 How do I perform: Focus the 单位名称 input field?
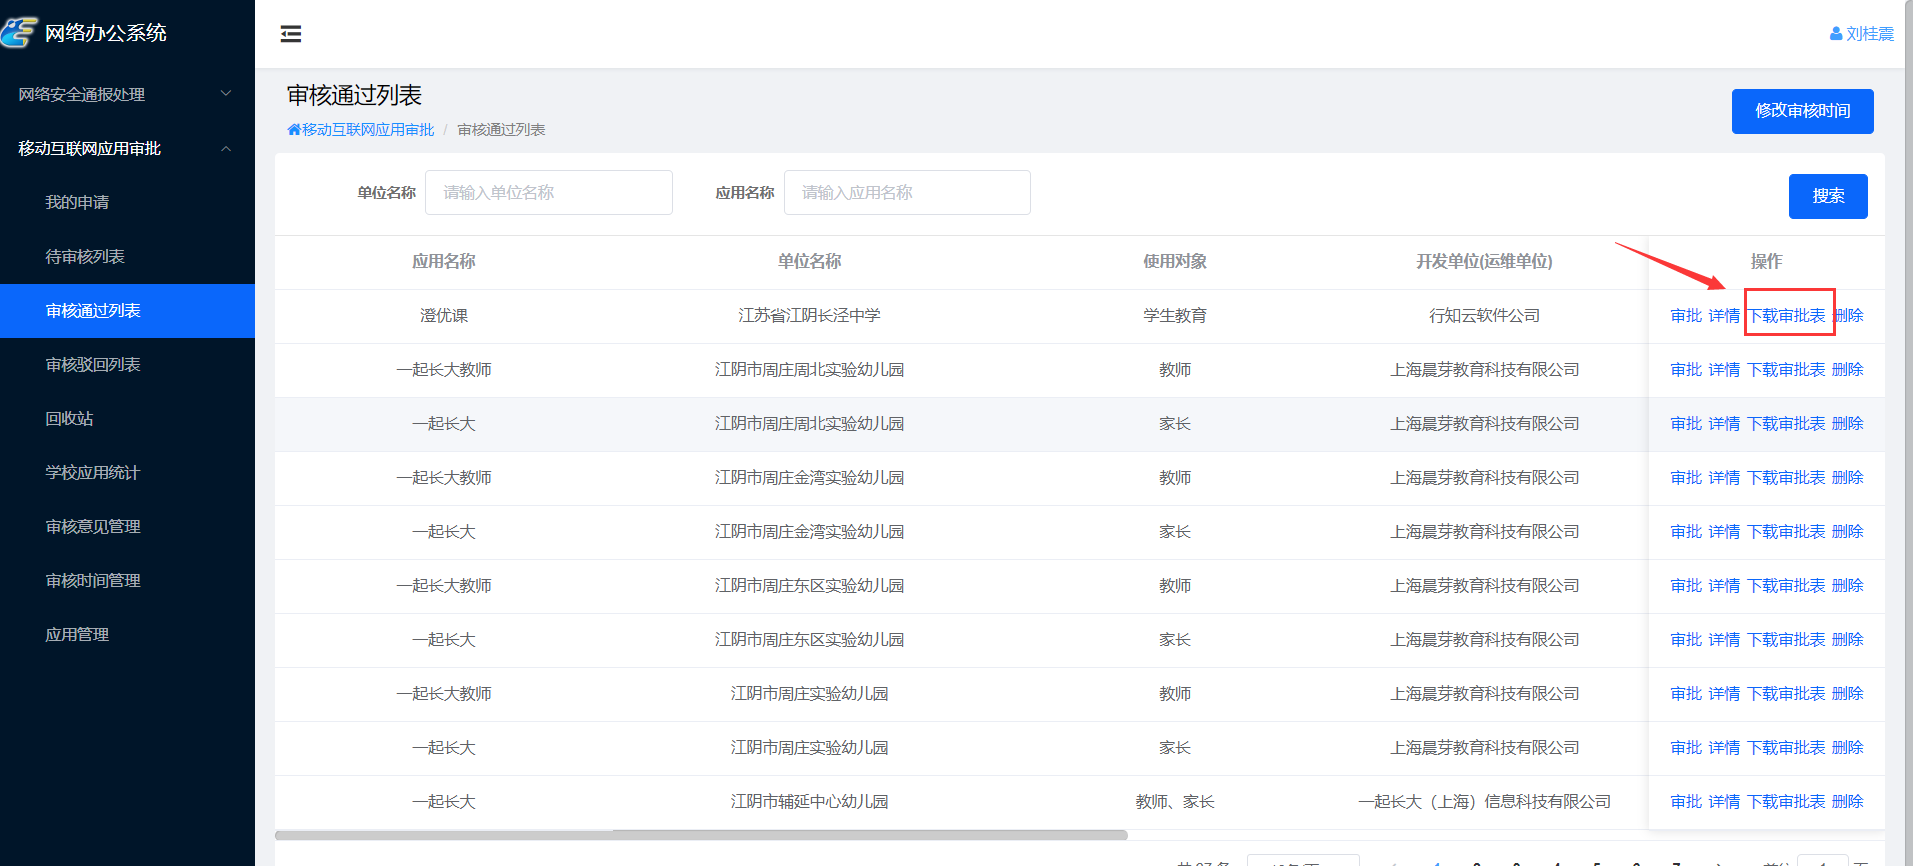coord(548,193)
